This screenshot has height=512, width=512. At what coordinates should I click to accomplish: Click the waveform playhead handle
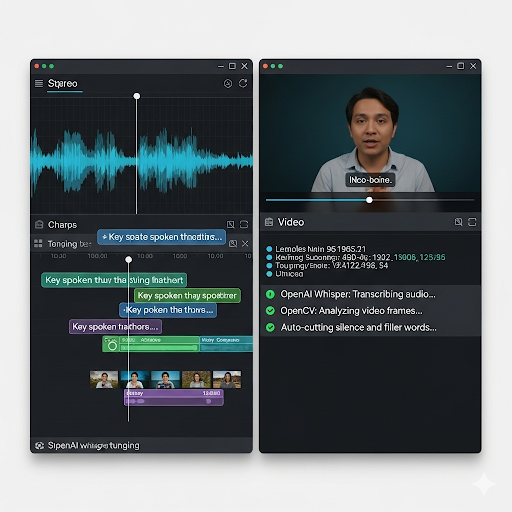137,96
